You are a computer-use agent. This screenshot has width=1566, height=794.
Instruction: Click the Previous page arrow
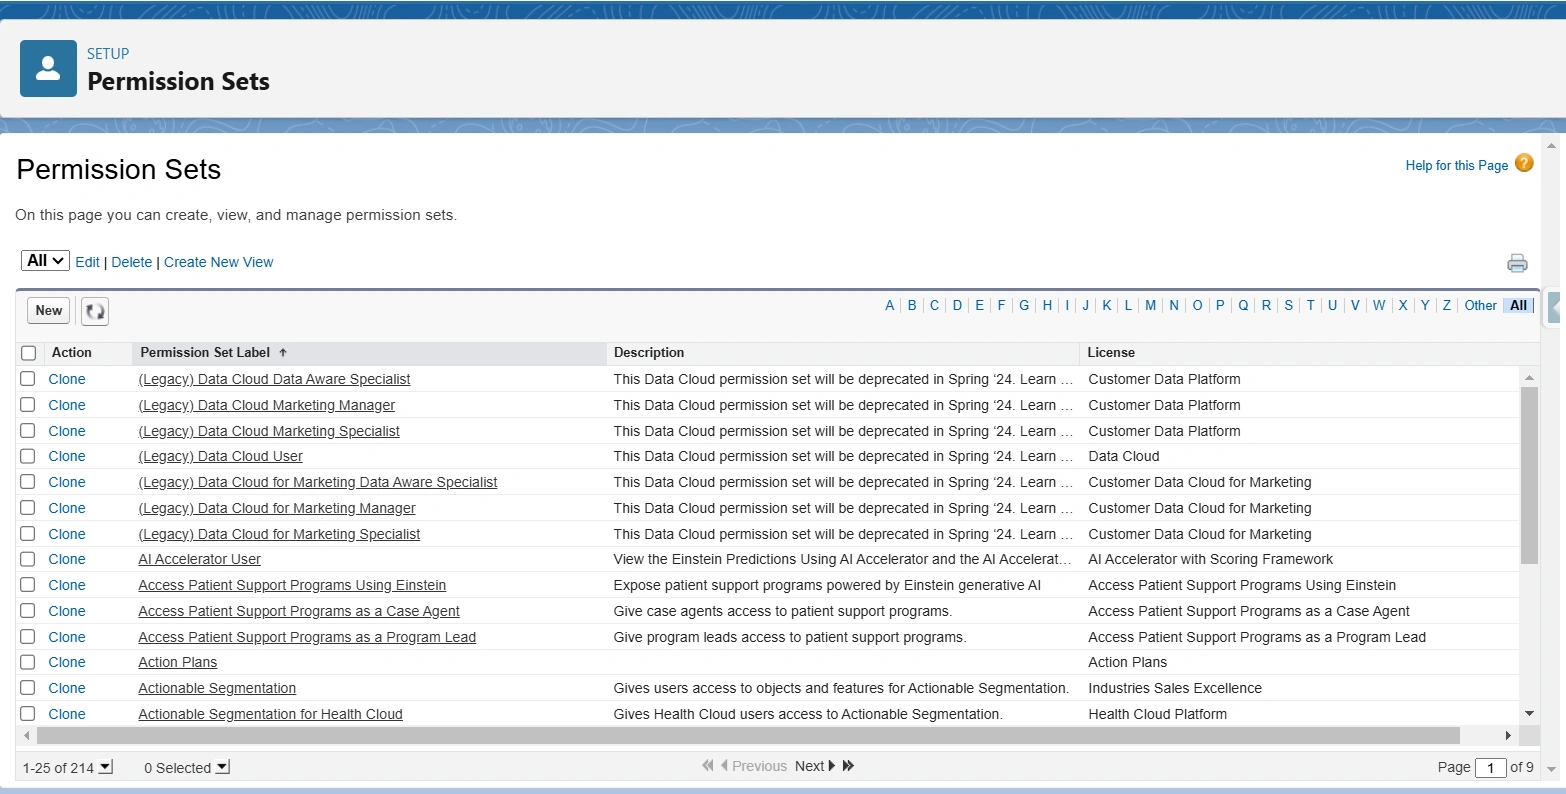(726, 766)
